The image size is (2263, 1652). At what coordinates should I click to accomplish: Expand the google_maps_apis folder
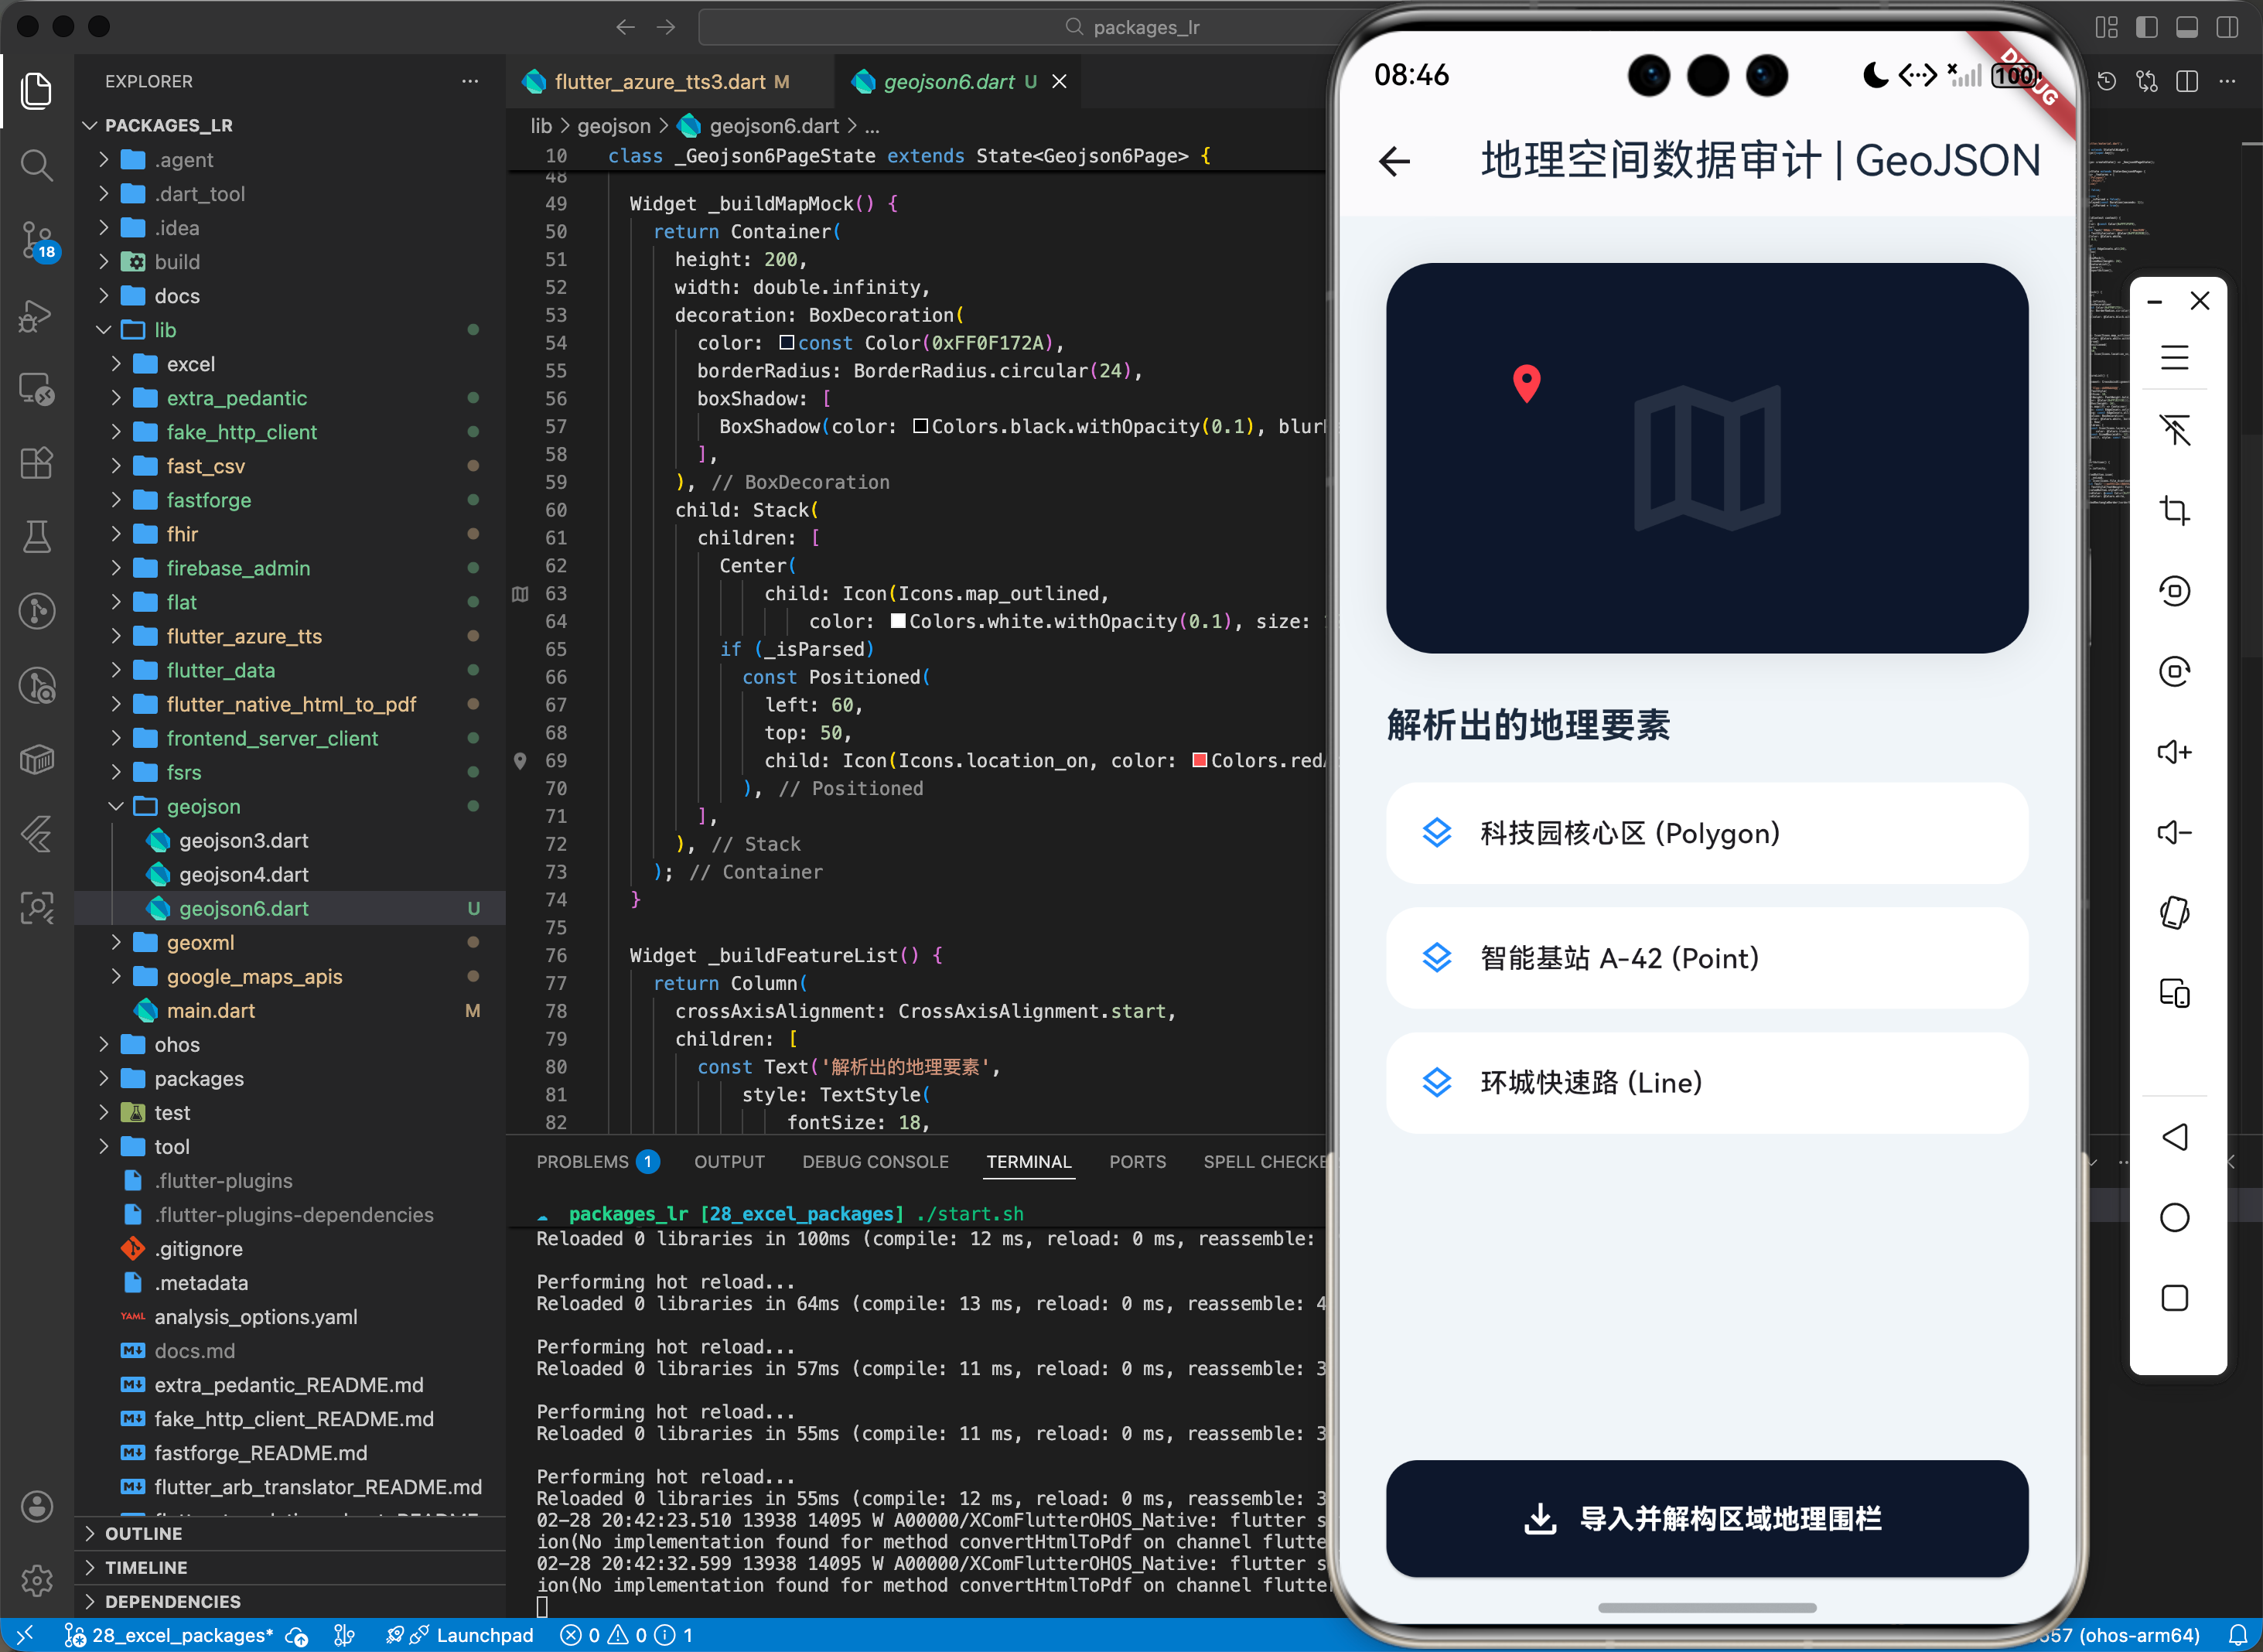[x=290, y=976]
